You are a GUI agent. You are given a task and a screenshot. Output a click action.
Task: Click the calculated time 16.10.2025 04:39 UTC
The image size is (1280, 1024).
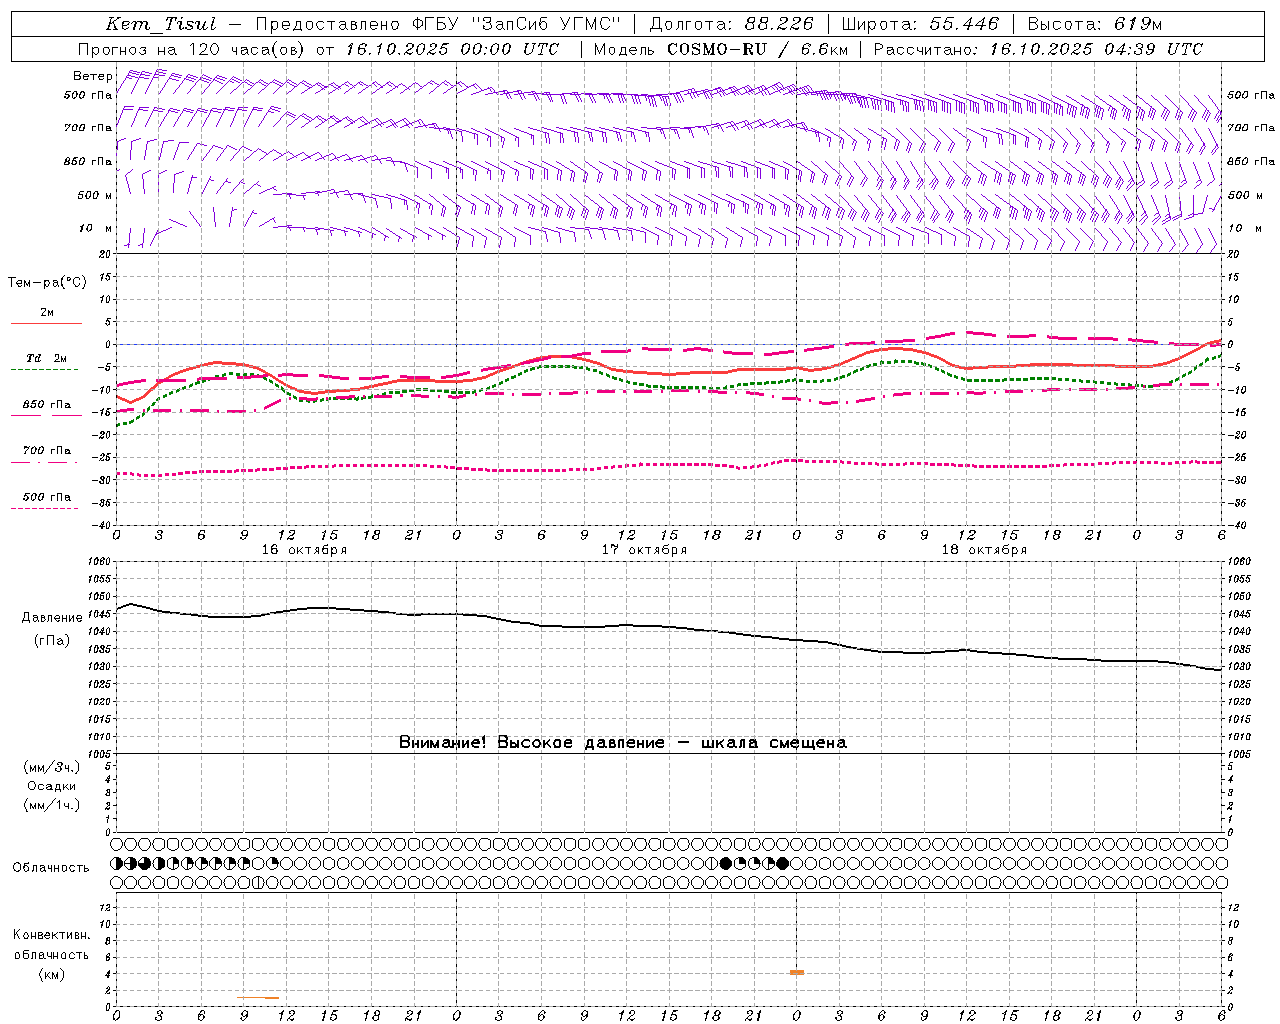(x=1096, y=49)
